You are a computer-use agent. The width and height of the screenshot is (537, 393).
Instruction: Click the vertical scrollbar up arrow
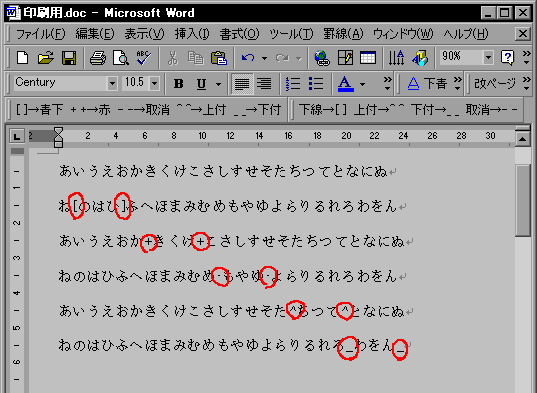(x=523, y=139)
